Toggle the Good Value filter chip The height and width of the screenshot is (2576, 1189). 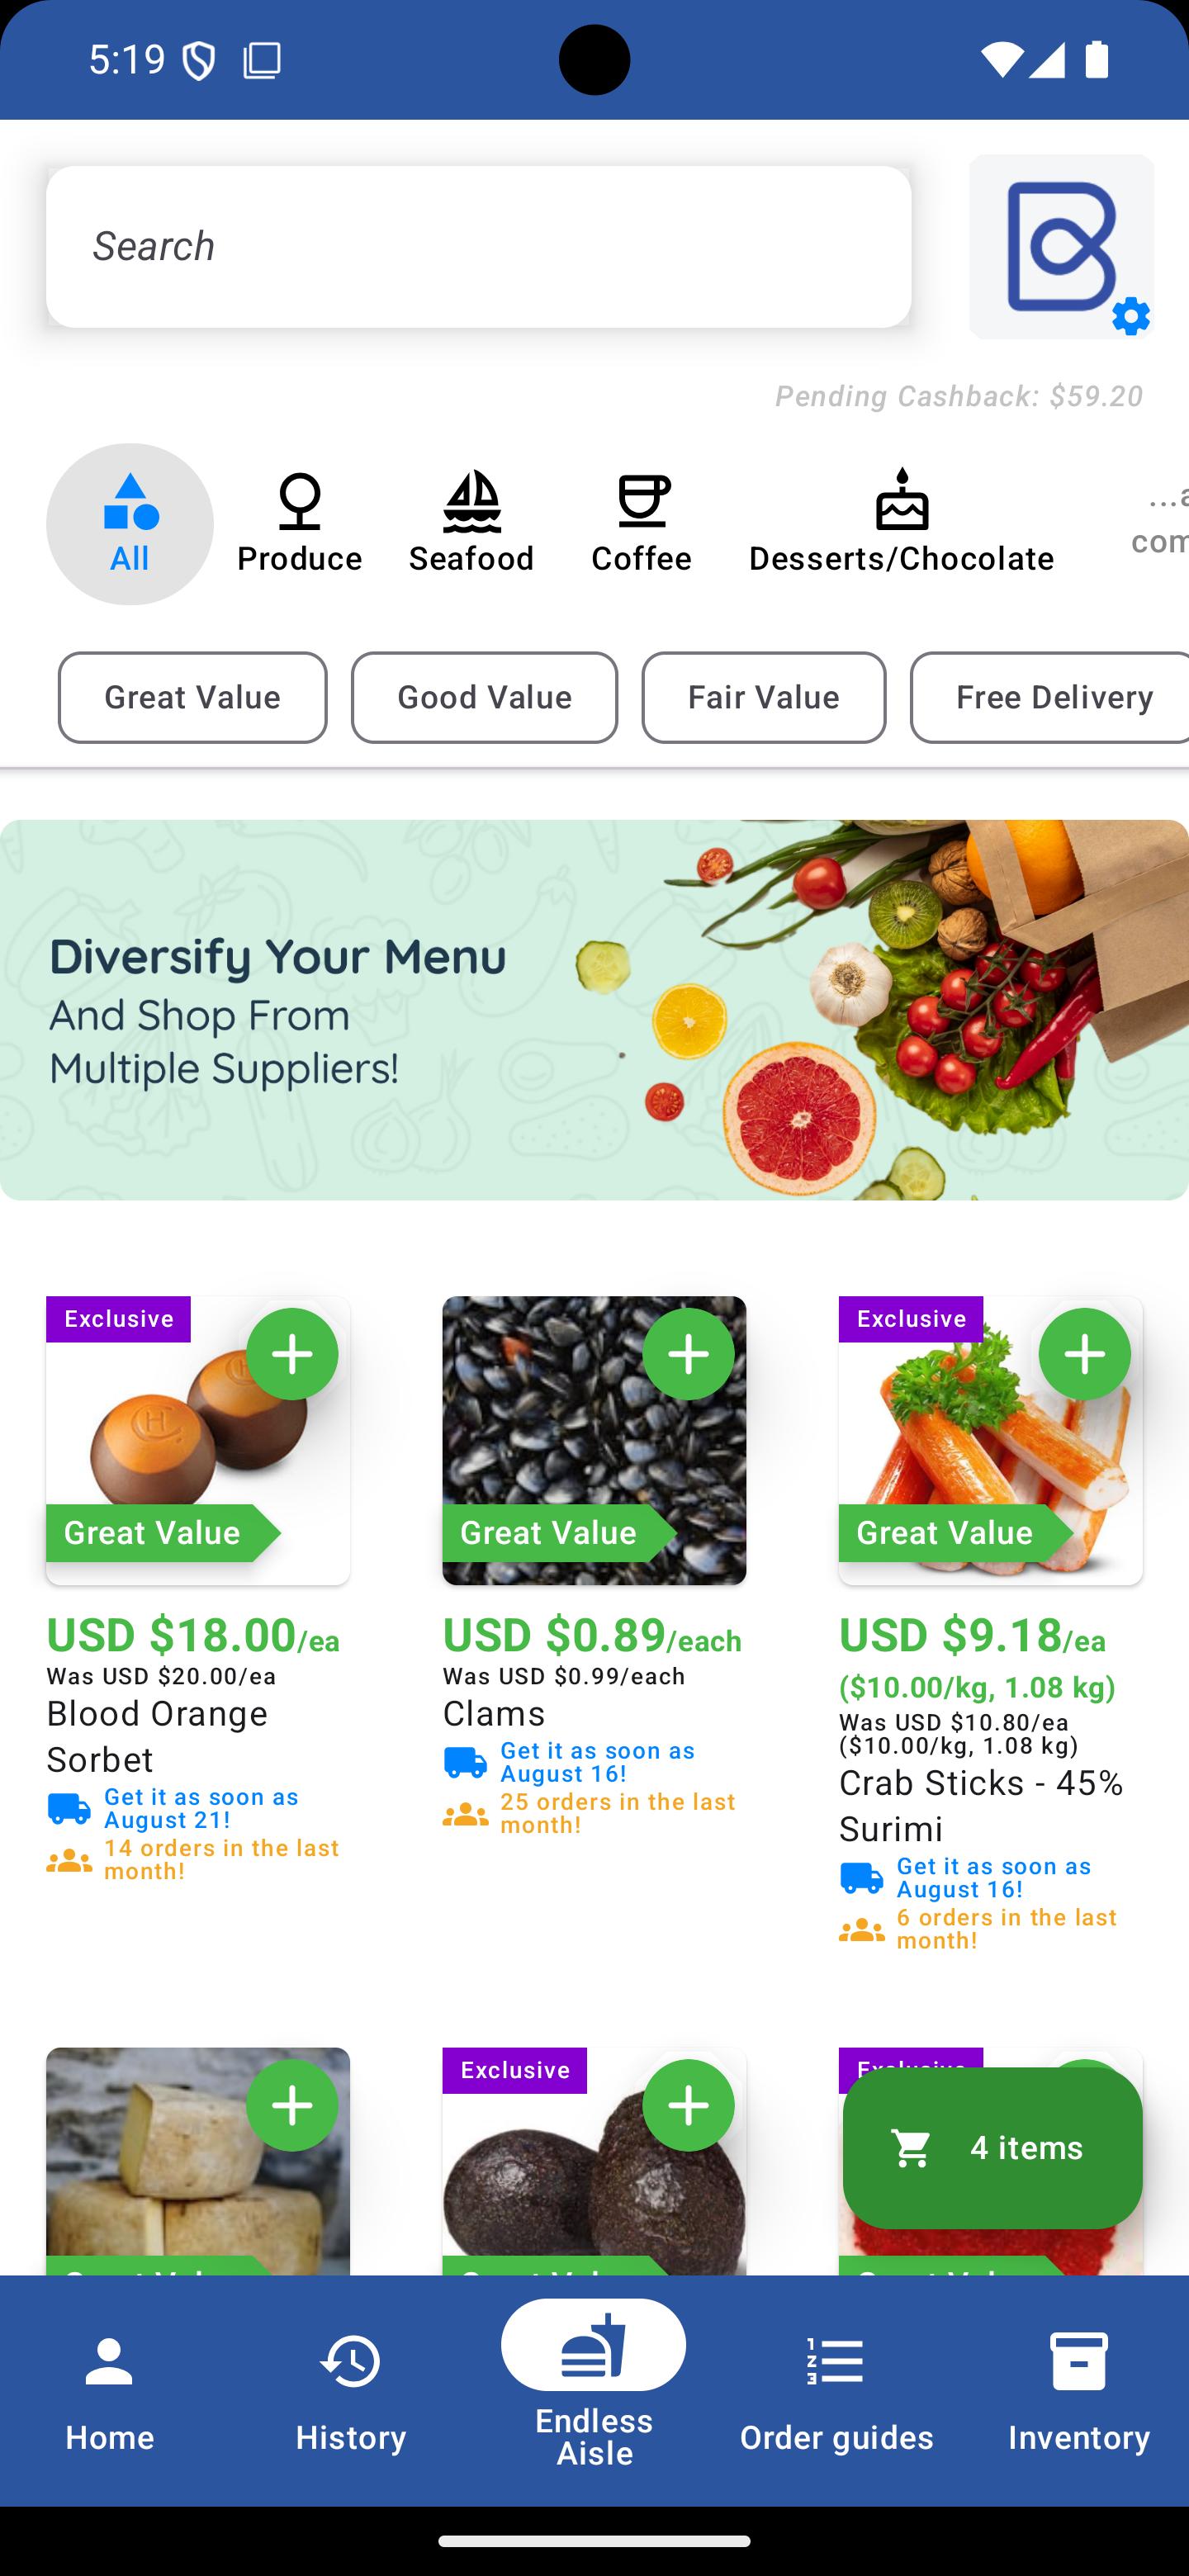pos(484,697)
